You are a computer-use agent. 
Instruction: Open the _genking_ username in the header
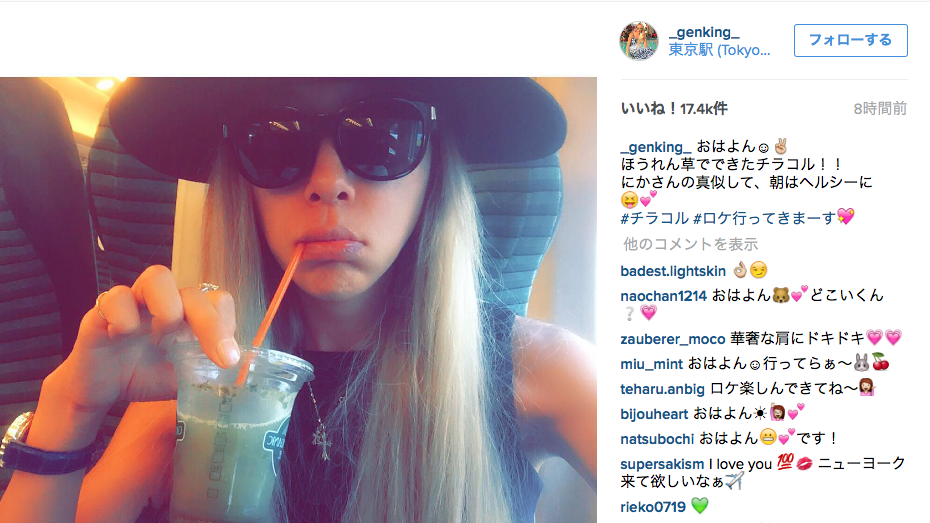[x=704, y=32]
